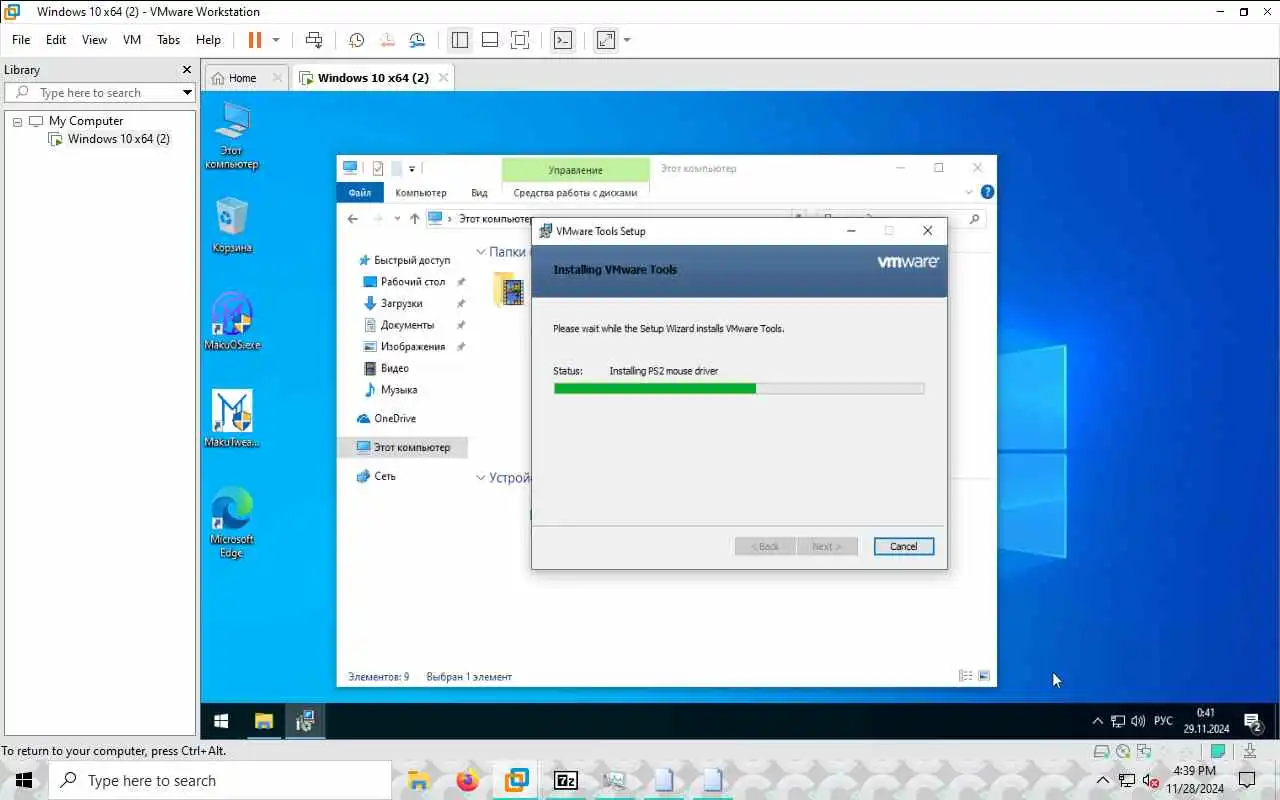Open the Help menu
Screen dimensions: 1280x800
click(x=208, y=40)
